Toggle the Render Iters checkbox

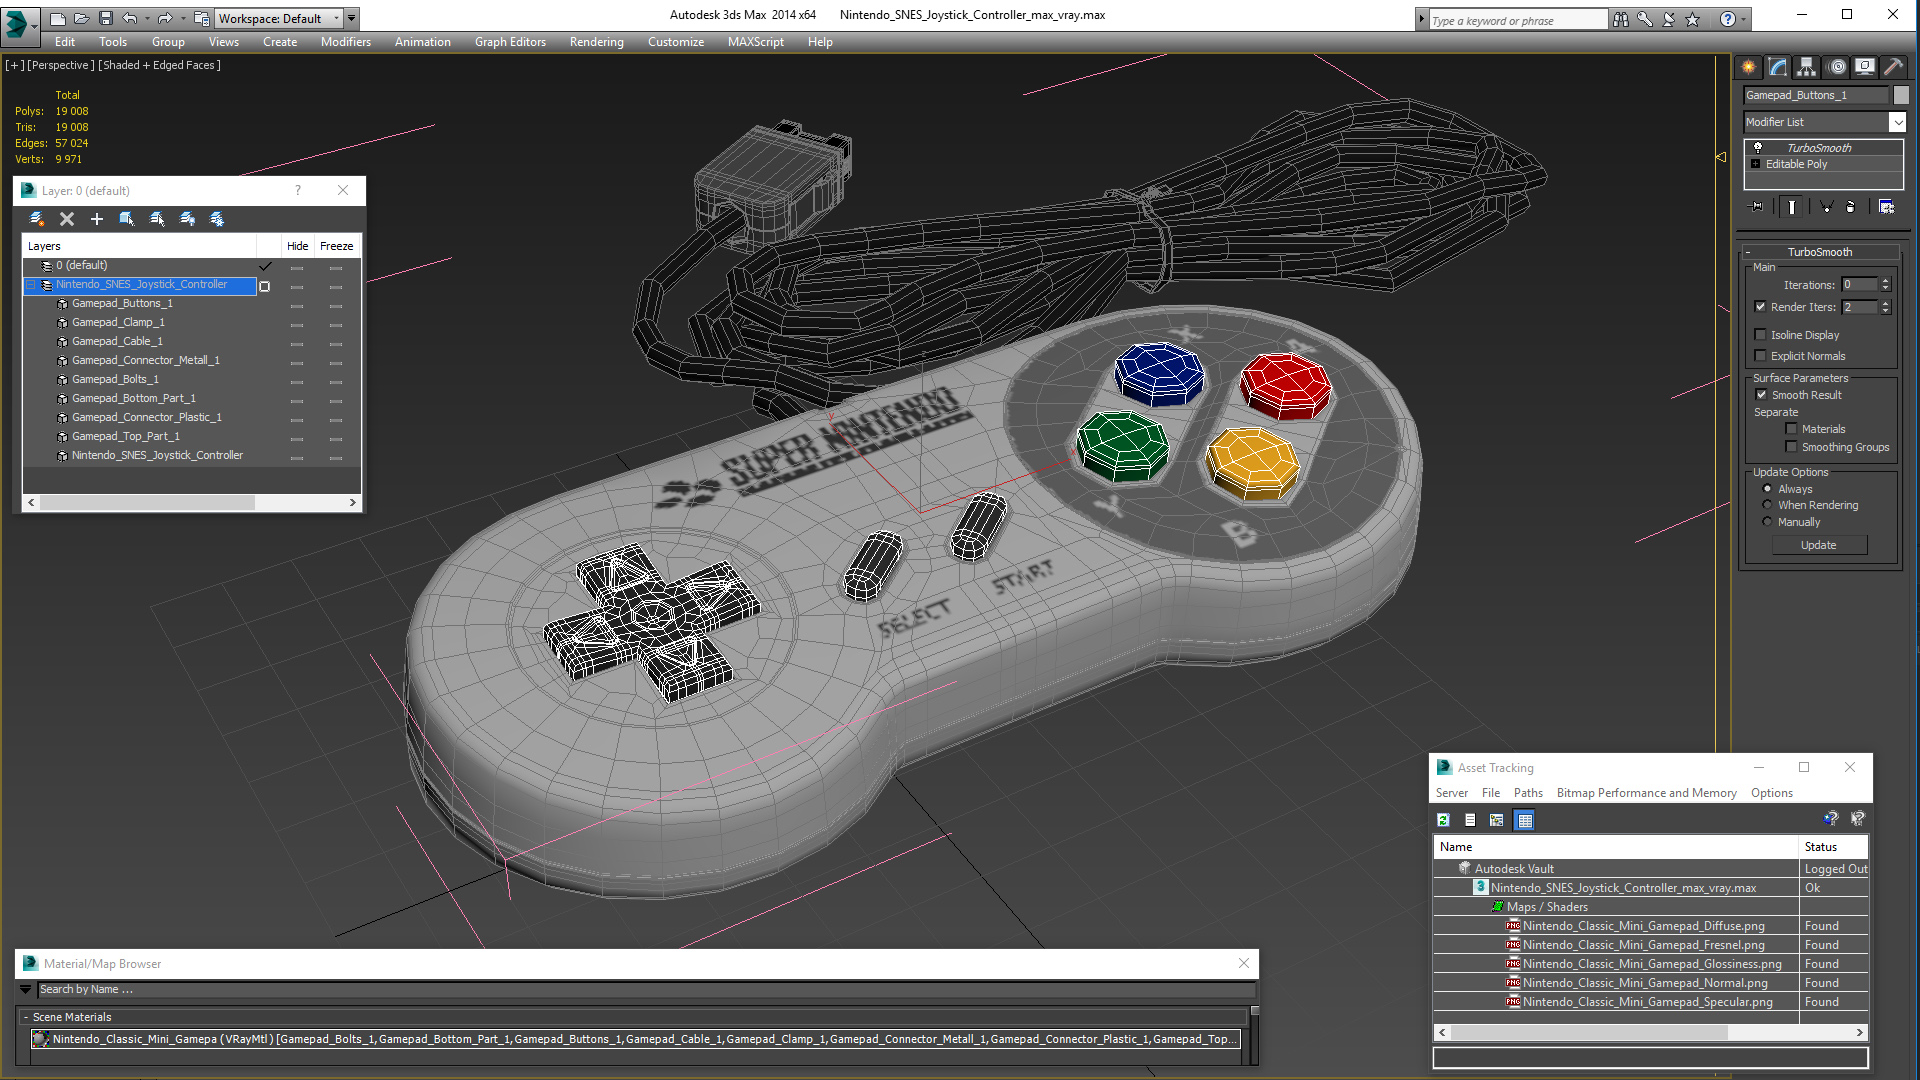point(1760,307)
